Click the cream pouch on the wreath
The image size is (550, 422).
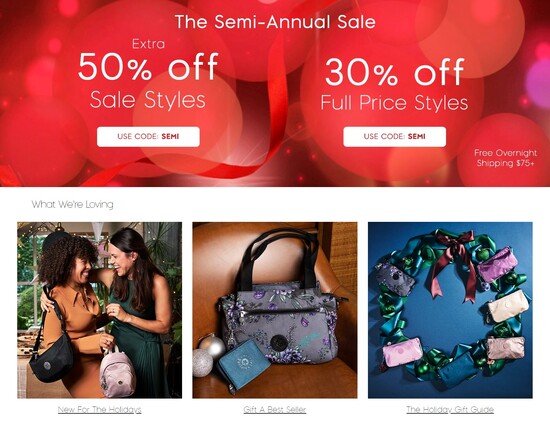[x=508, y=306]
